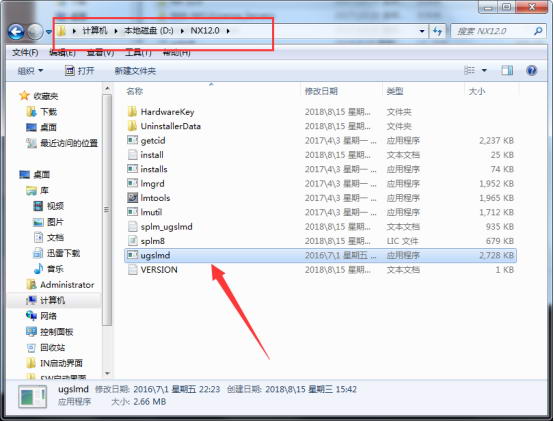Screen dimensions: 554x422
Task: Select 计算机 in the navigation pane
Action: click(46, 300)
